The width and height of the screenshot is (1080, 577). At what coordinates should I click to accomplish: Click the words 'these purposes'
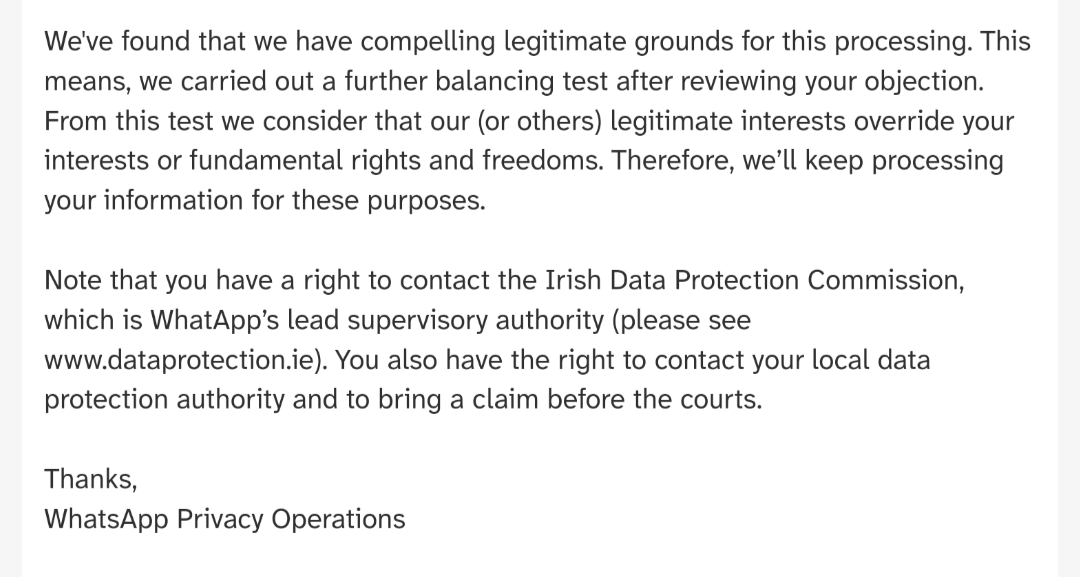pyautogui.click(x=386, y=201)
